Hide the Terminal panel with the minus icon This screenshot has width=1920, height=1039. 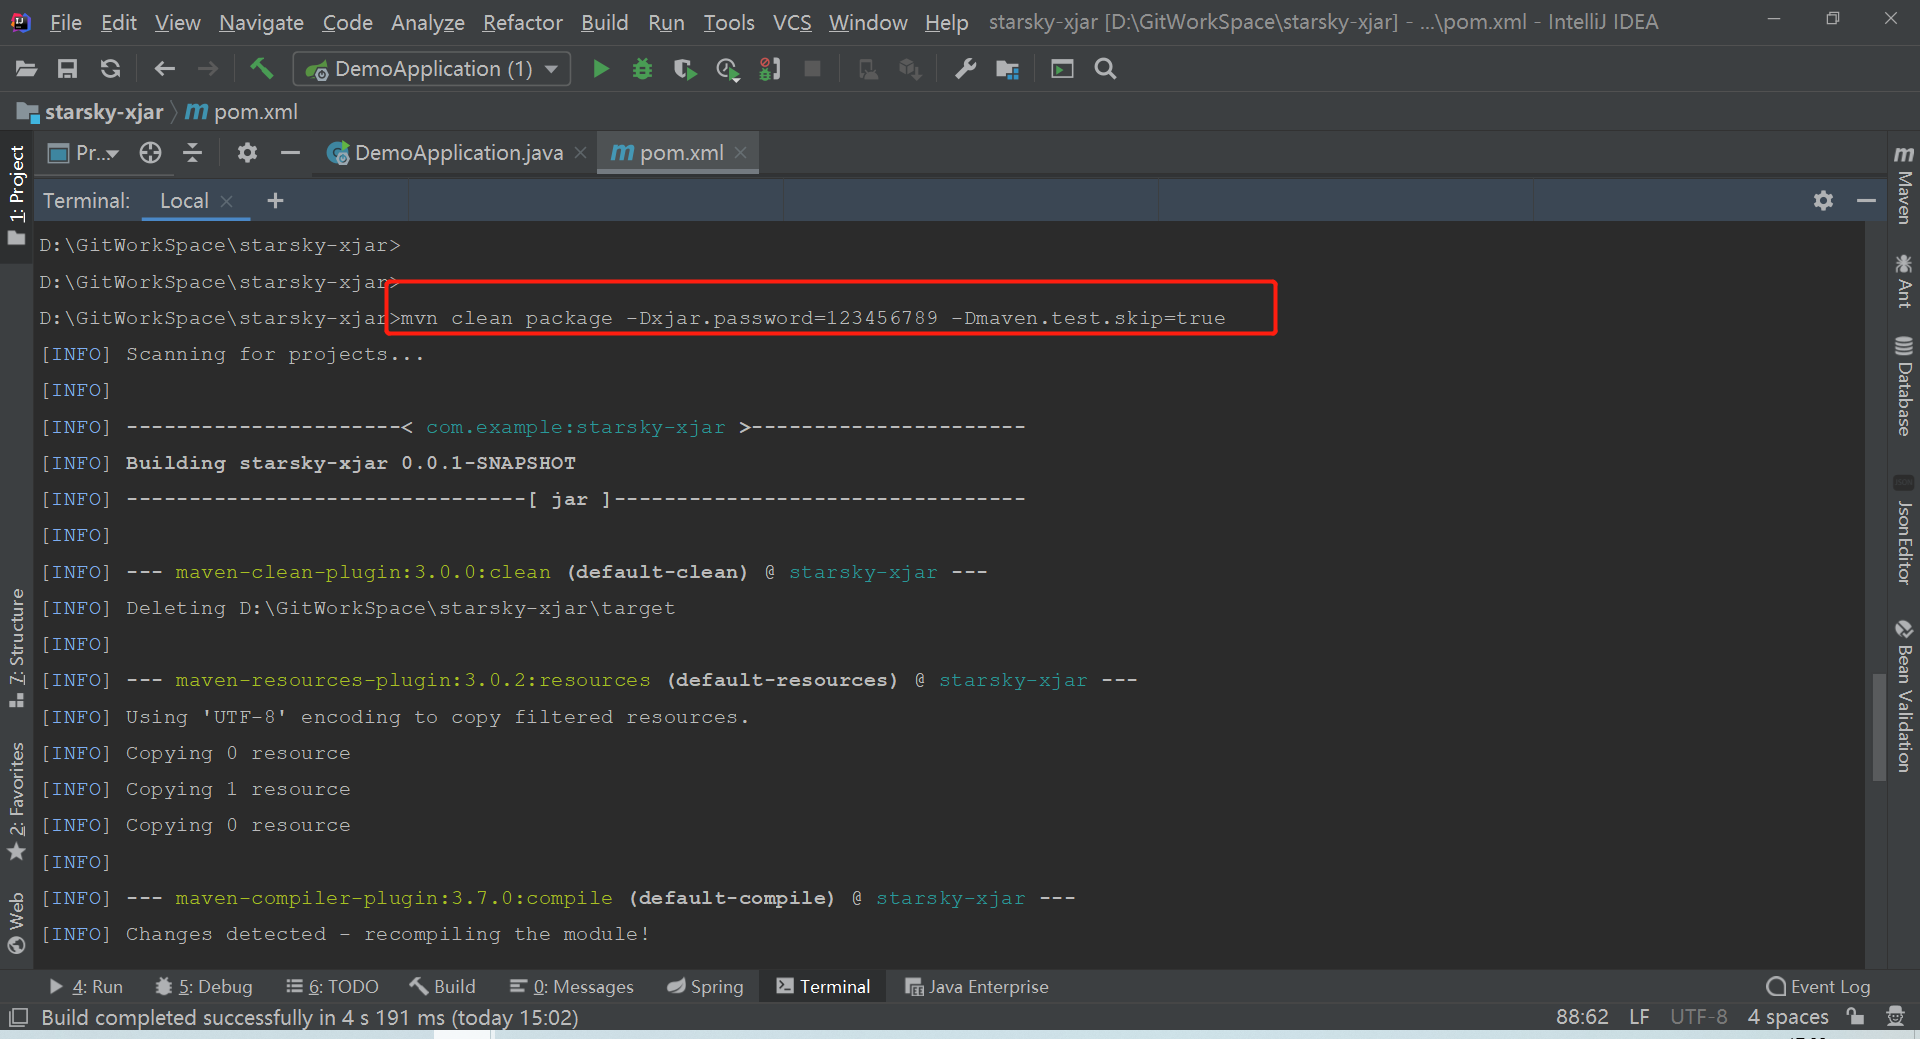pyautogui.click(x=1866, y=201)
